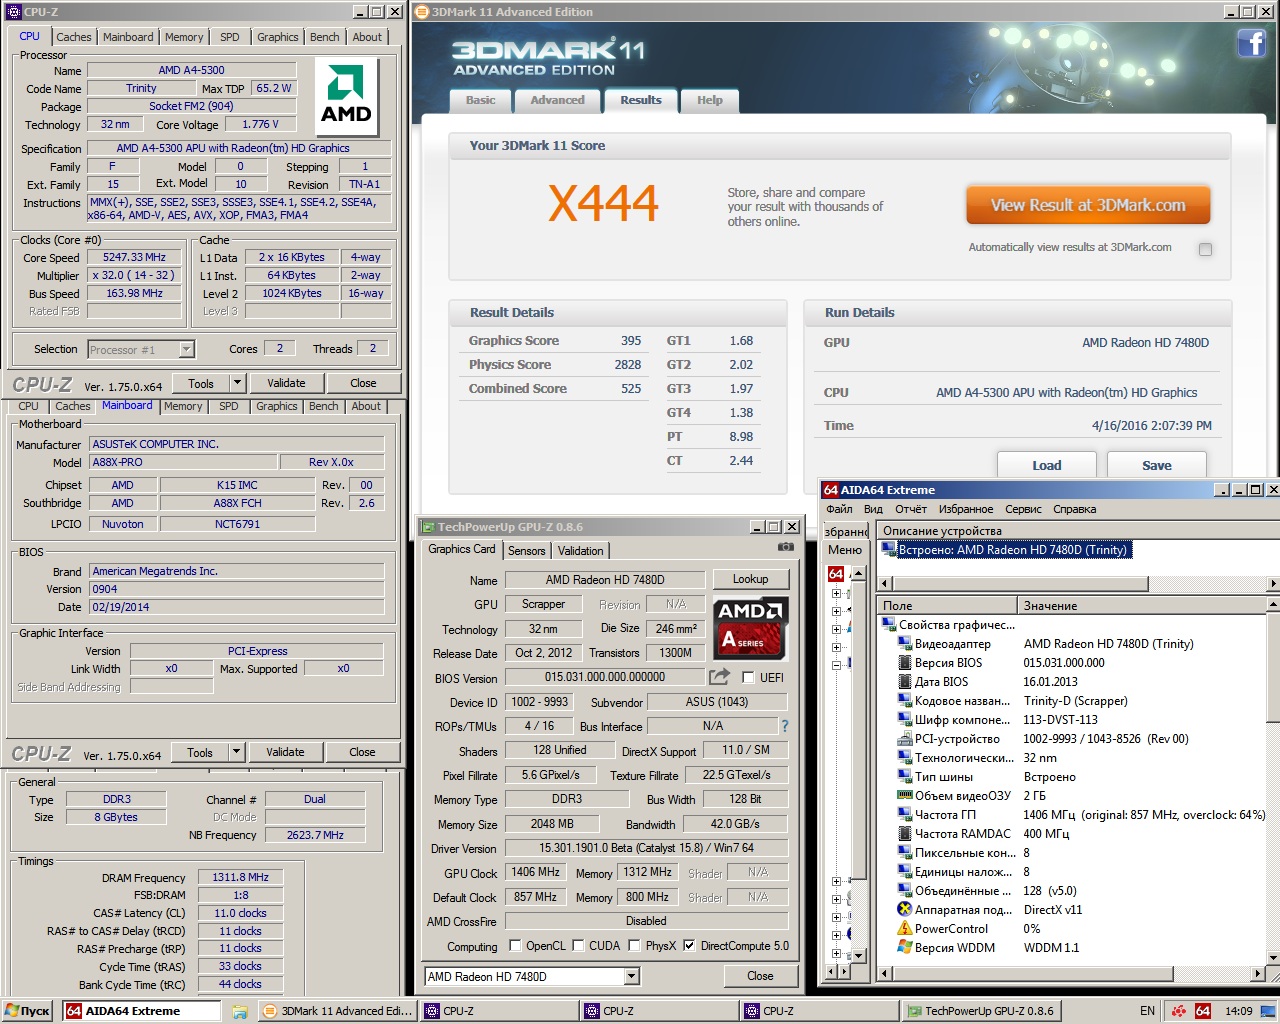Viewport: 1280px width, 1024px height.
Task: Click the warning icon beside PowerControl row
Action: click(x=905, y=929)
